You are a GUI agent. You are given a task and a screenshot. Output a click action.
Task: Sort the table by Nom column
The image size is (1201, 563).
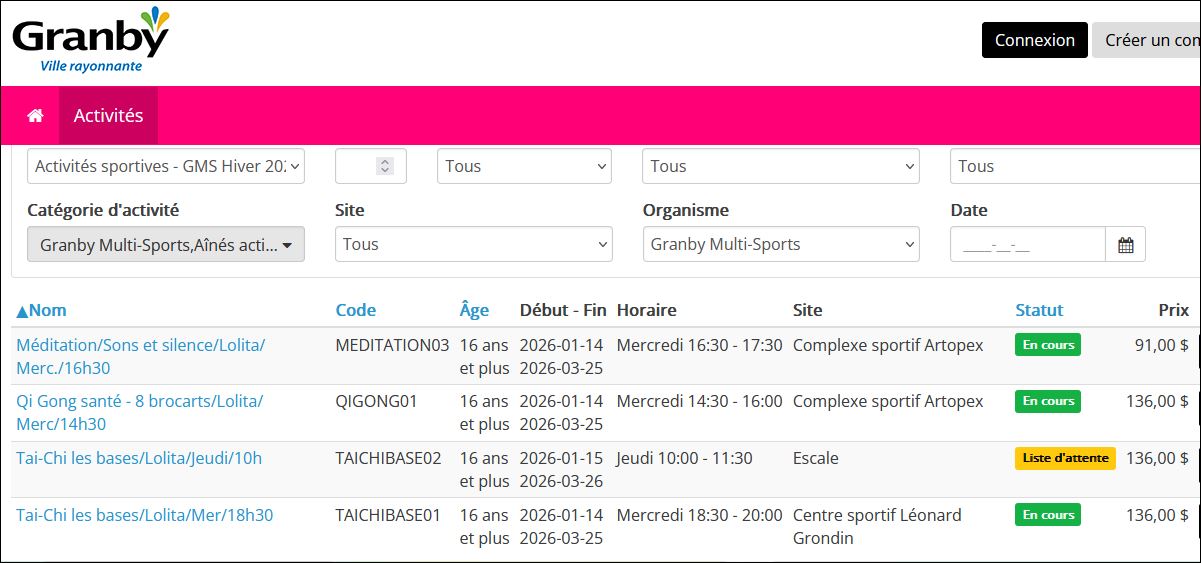pos(42,310)
